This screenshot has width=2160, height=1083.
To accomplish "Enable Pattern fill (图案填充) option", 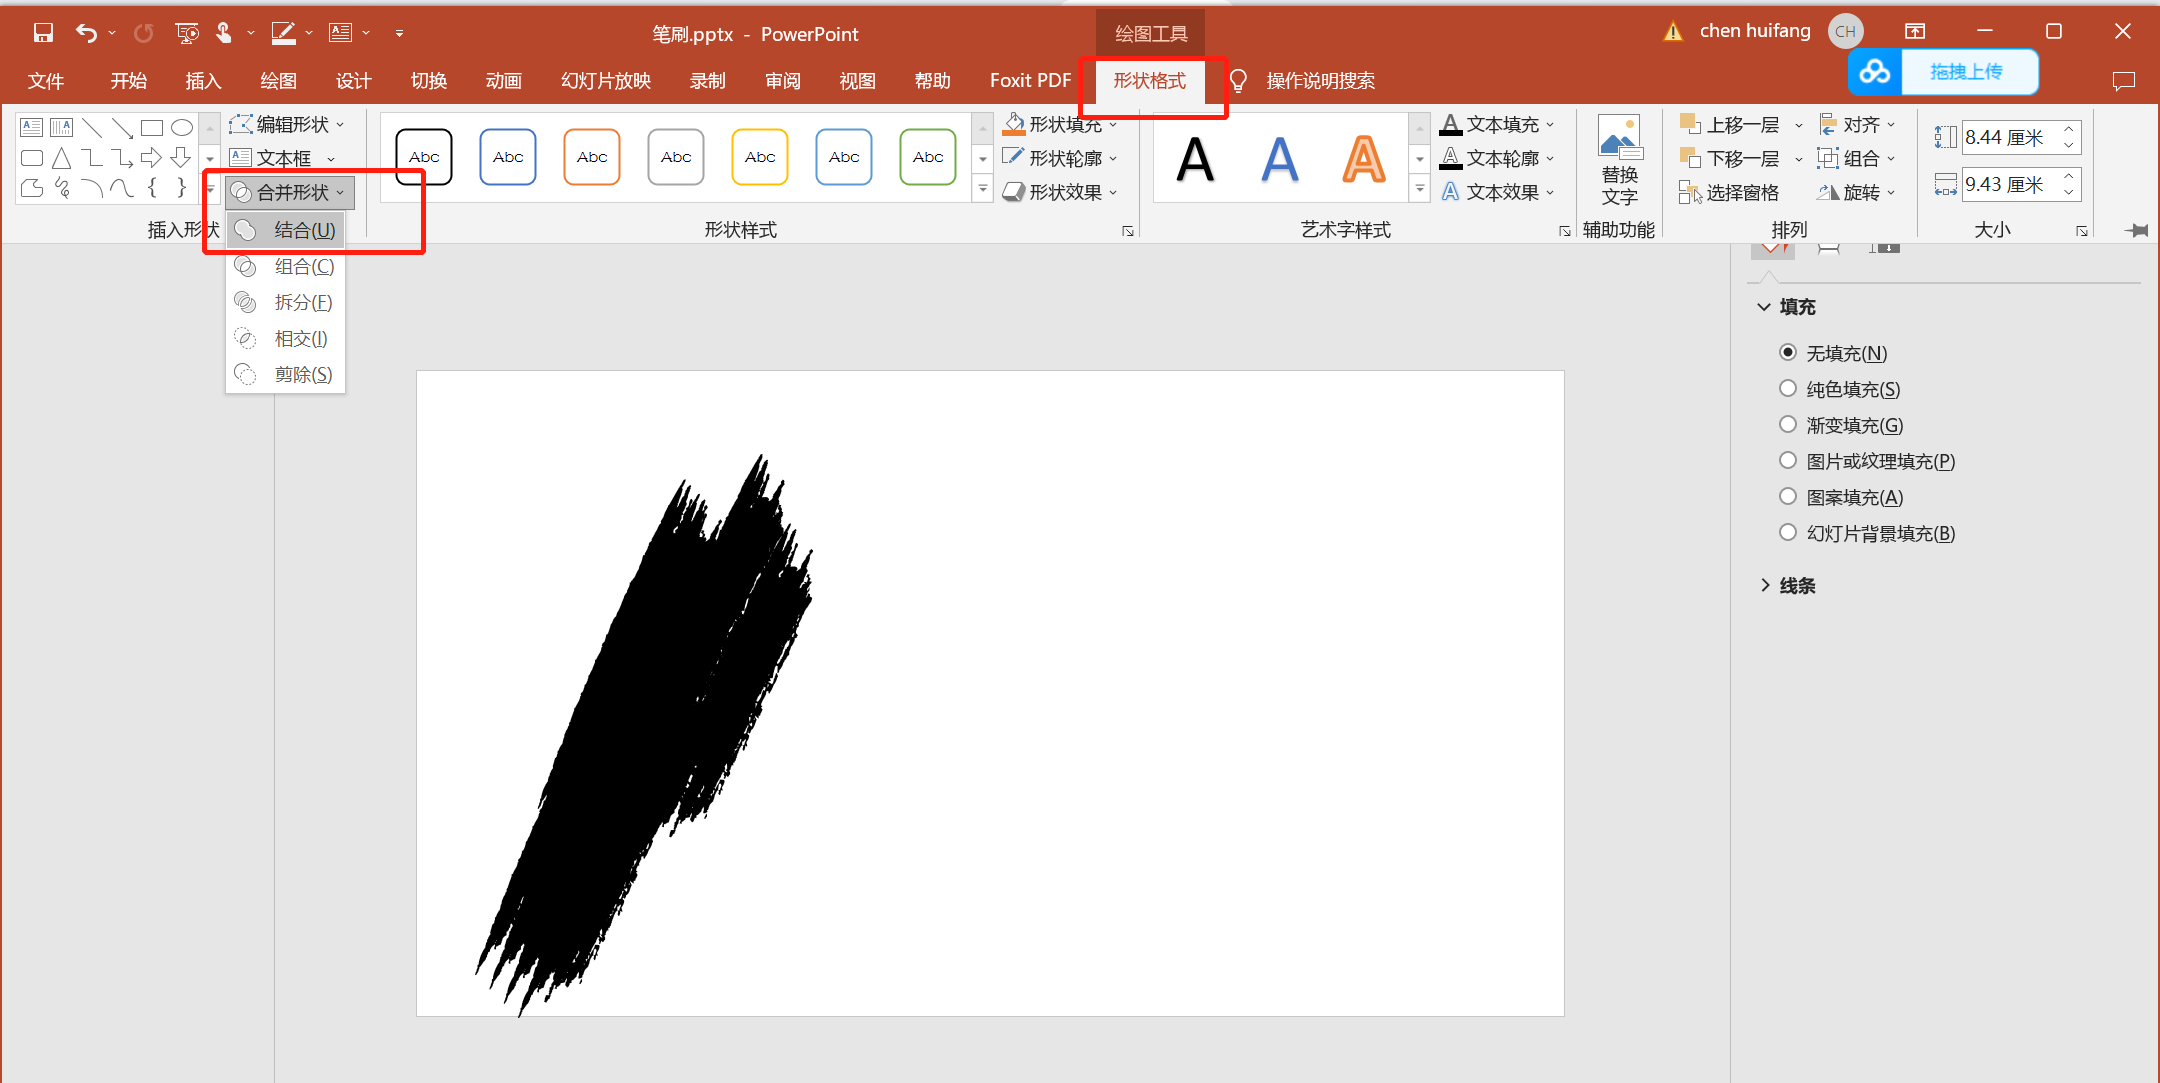I will click(x=1788, y=496).
